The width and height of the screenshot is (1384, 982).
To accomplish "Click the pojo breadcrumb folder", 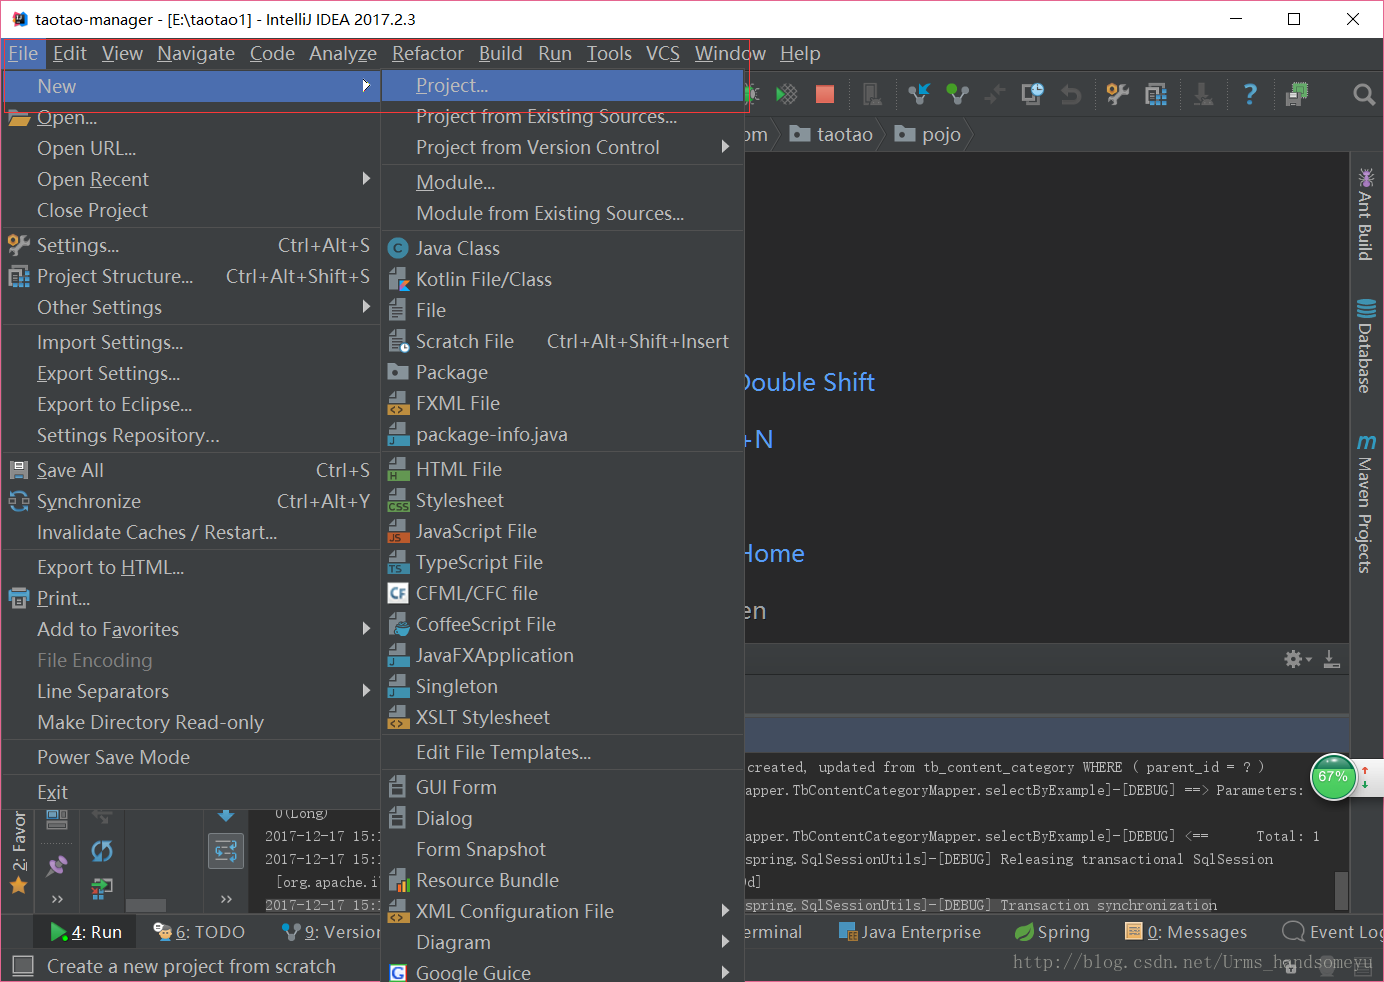I will [x=927, y=134].
